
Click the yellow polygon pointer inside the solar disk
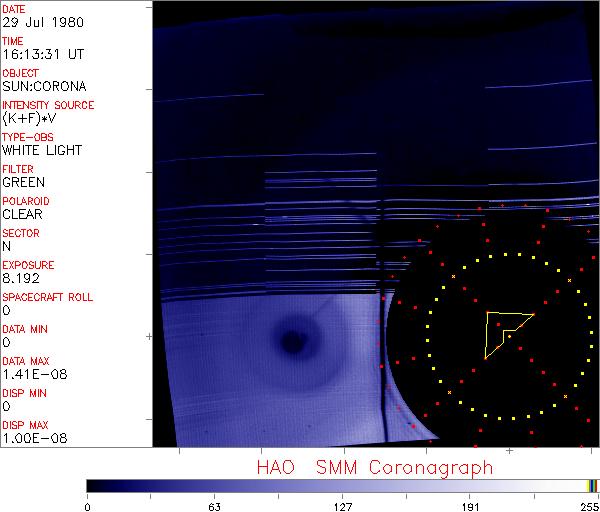[503, 332]
